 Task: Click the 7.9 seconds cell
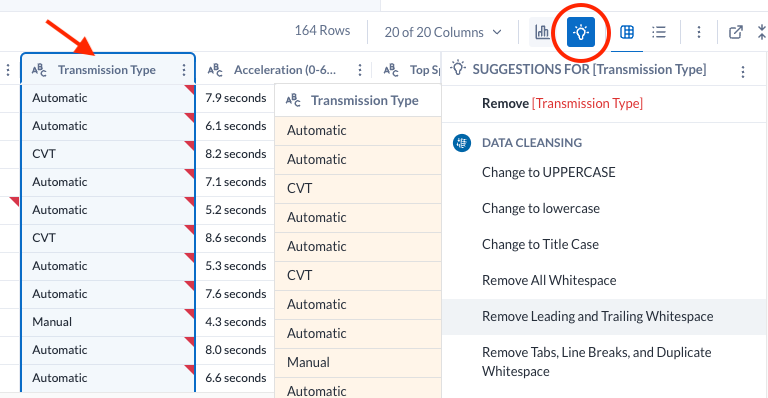pyautogui.click(x=236, y=98)
